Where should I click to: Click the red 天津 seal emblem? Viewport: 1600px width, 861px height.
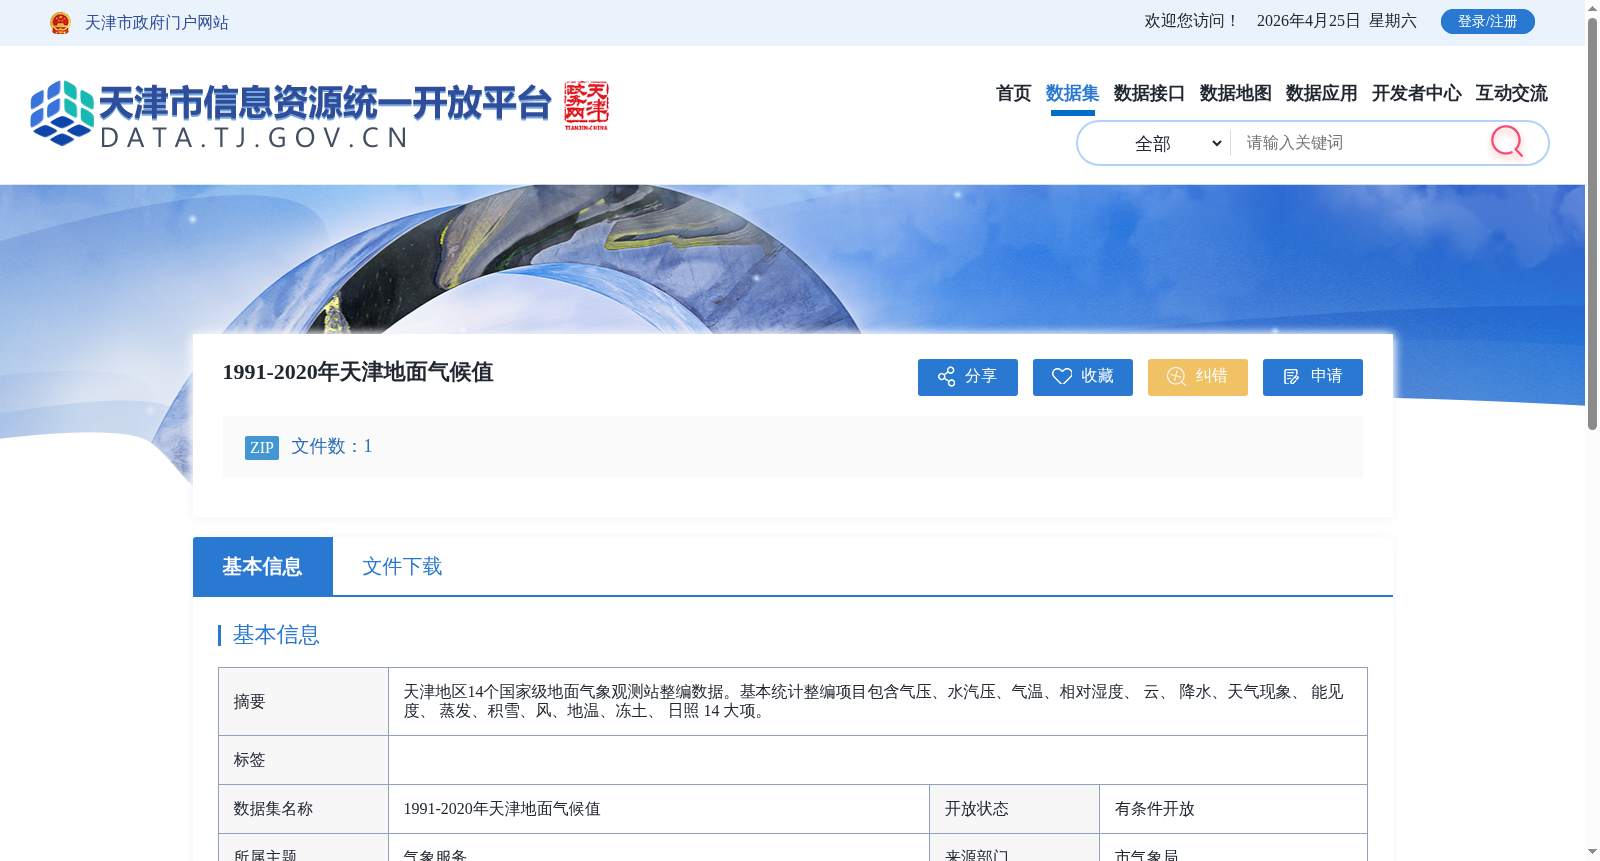coord(586,105)
